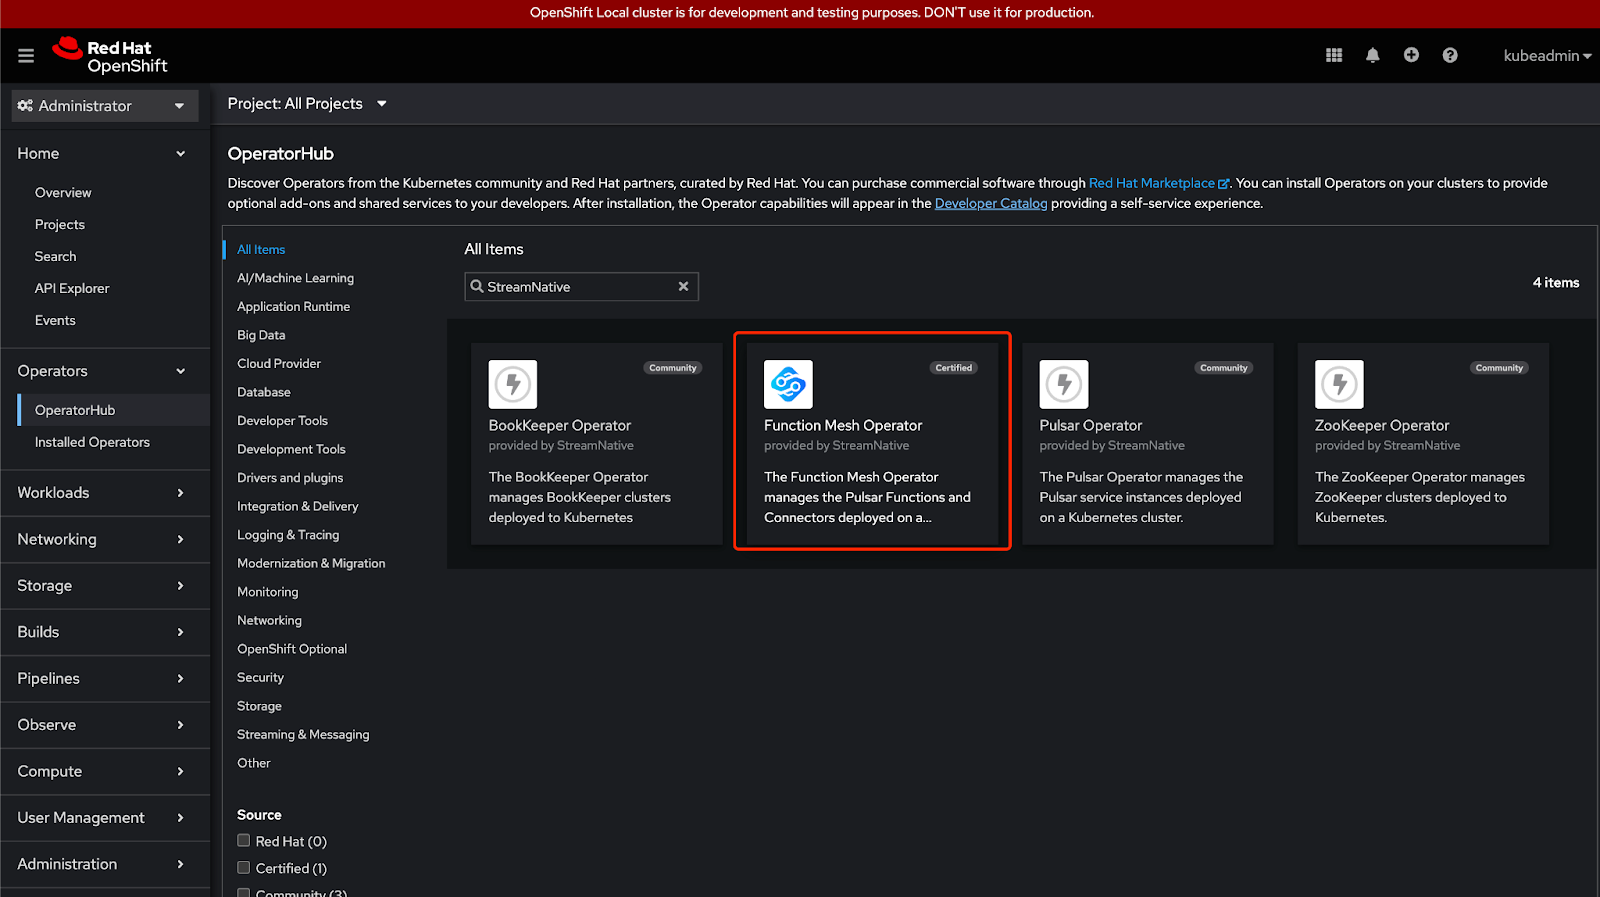The image size is (1600, 897).
Task: Filter by Big Data category
Action: pos(261,335)
